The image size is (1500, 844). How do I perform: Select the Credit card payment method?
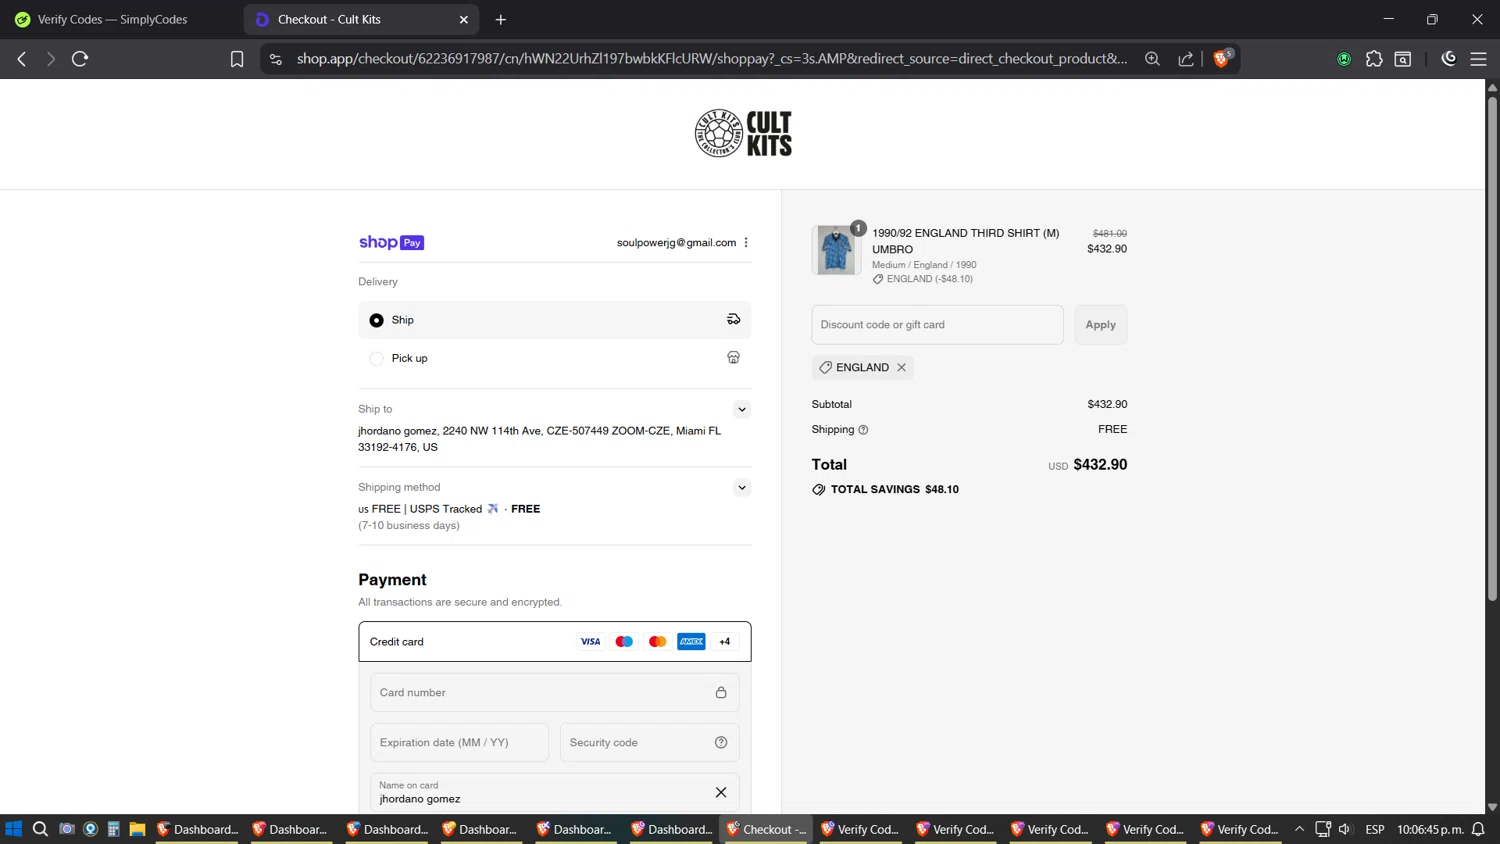555,642
